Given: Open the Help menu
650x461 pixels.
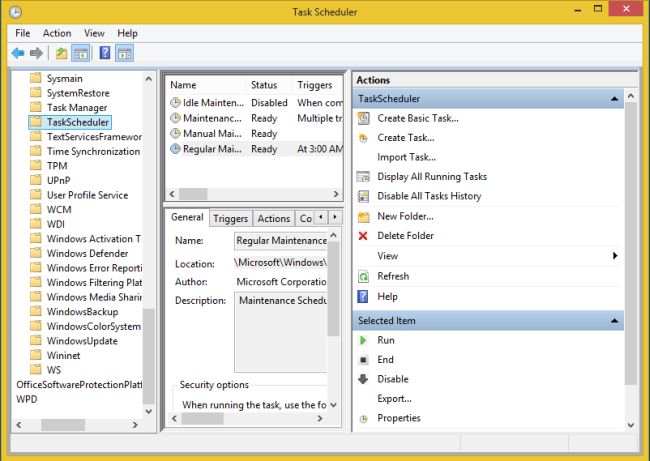Looking at the screenshot, I should point(127,33).
